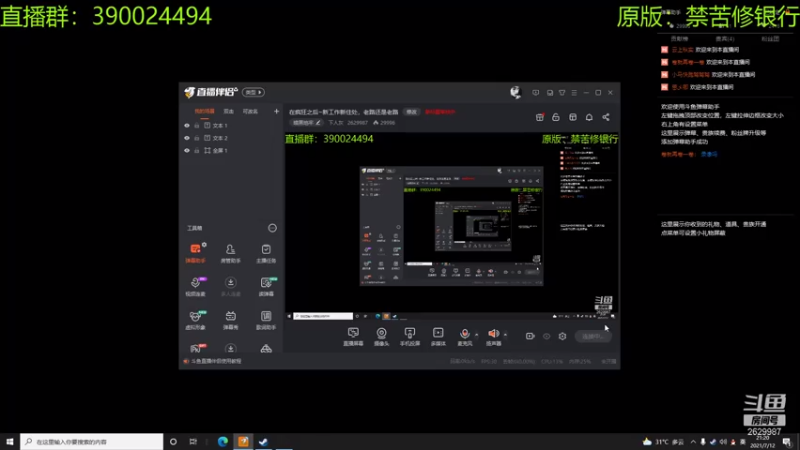The image size is (800, 450).
Task: Add a new scene with plus button
Action: pyautogui.click(x=277, y=111)
